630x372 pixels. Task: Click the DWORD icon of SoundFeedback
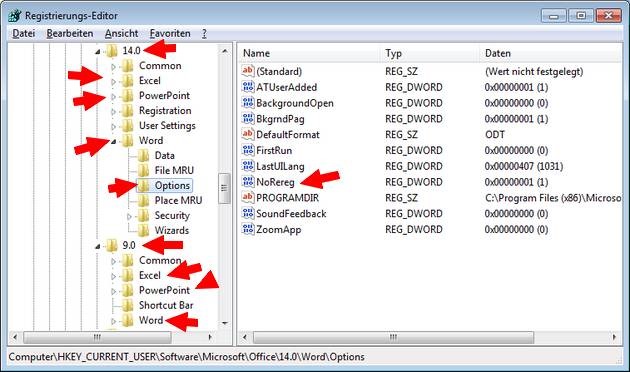(x=248, y=213)
